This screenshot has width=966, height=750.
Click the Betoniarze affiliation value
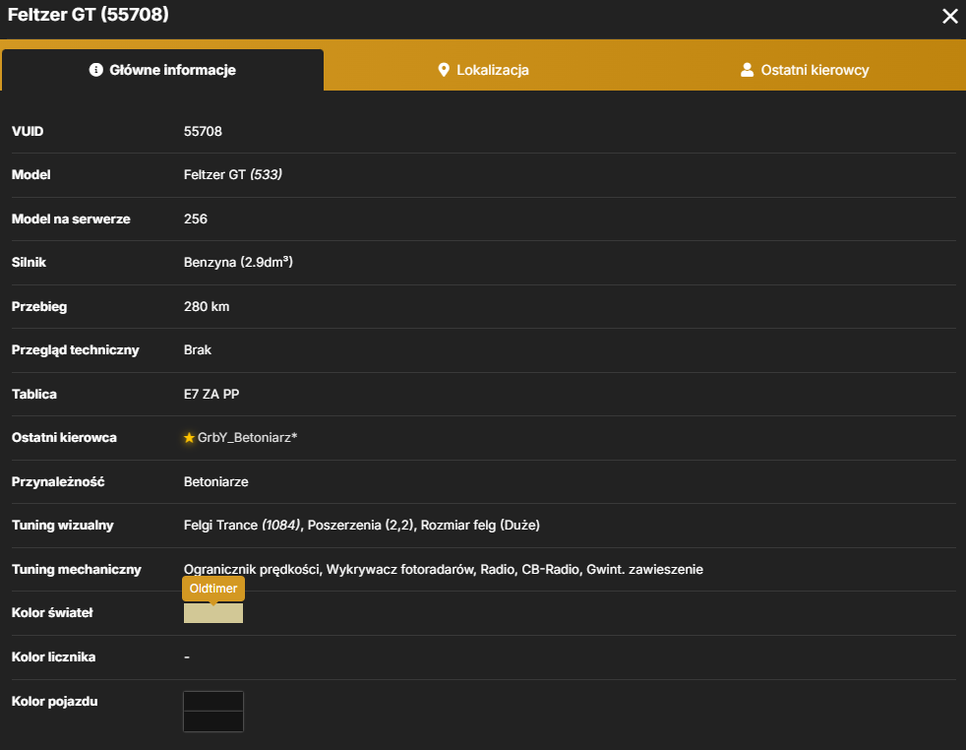(216, 482)
